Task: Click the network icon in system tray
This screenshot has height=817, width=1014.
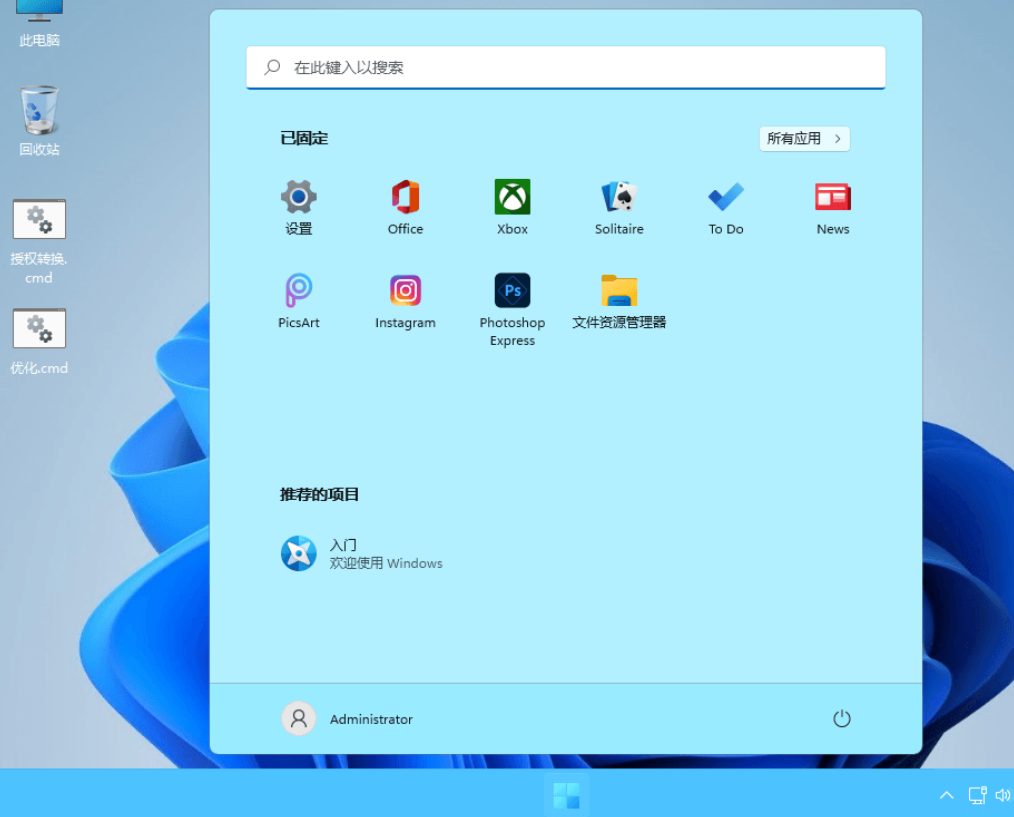Action: [x=977, y=795]
